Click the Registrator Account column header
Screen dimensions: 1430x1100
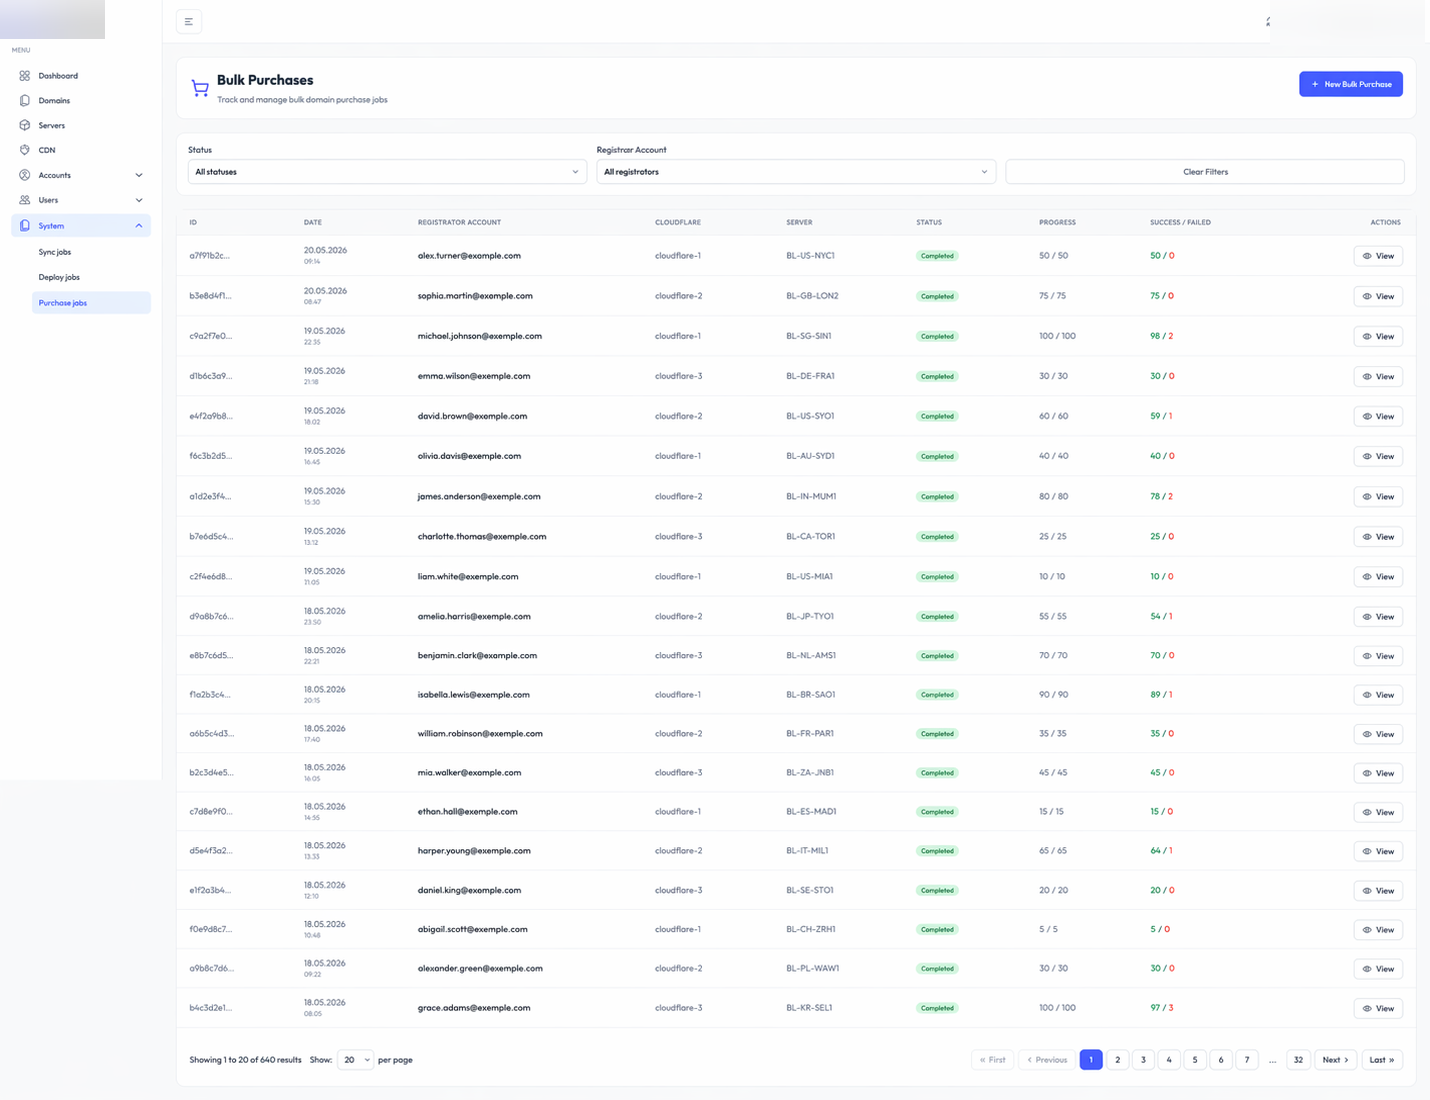[459, 222]
